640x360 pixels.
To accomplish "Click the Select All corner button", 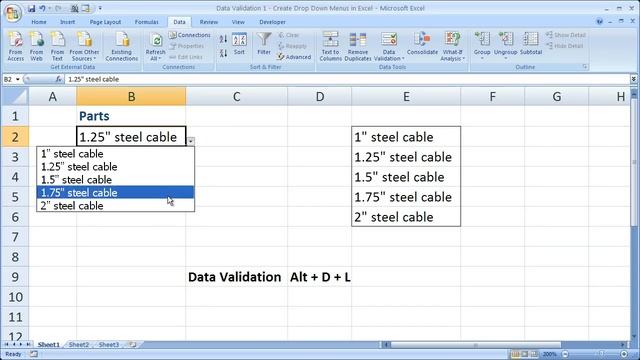I will tap(15, 97).
